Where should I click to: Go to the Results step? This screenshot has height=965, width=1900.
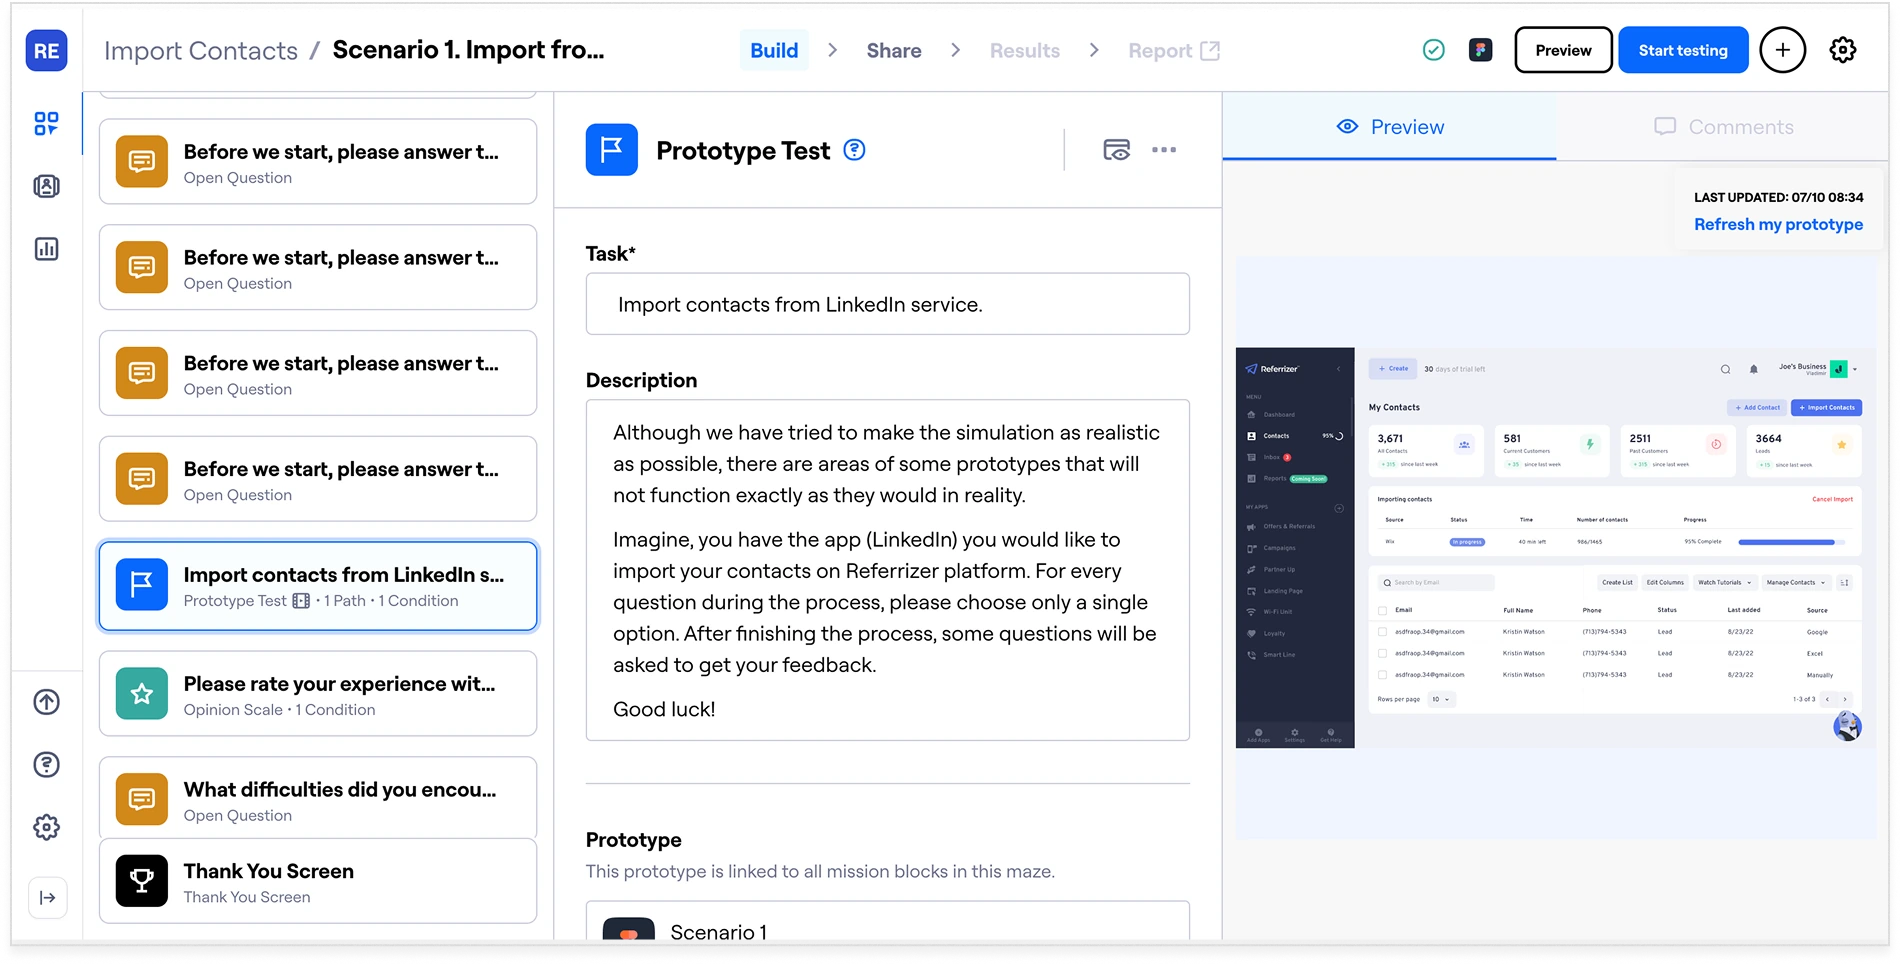[x=1024, y=50]
